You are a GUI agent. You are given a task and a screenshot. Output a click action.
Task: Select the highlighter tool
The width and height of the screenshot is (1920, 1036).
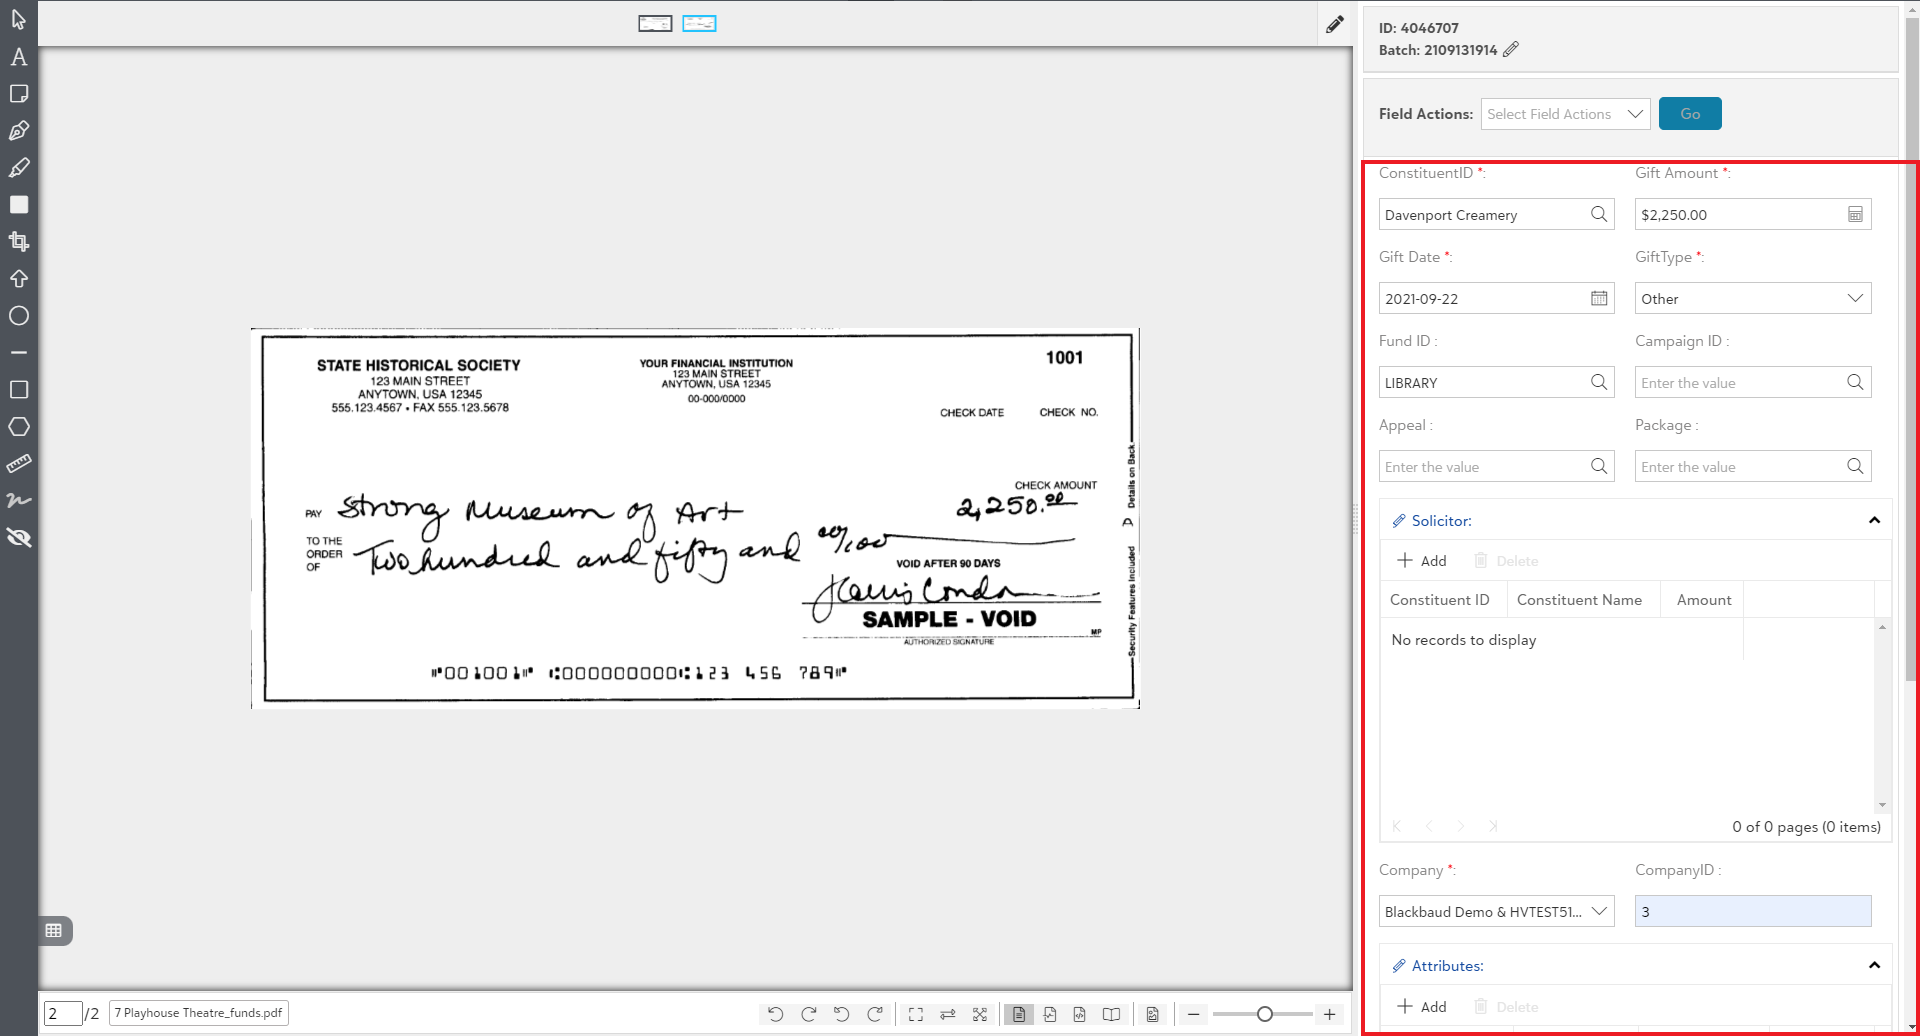[x=18, y=168]
